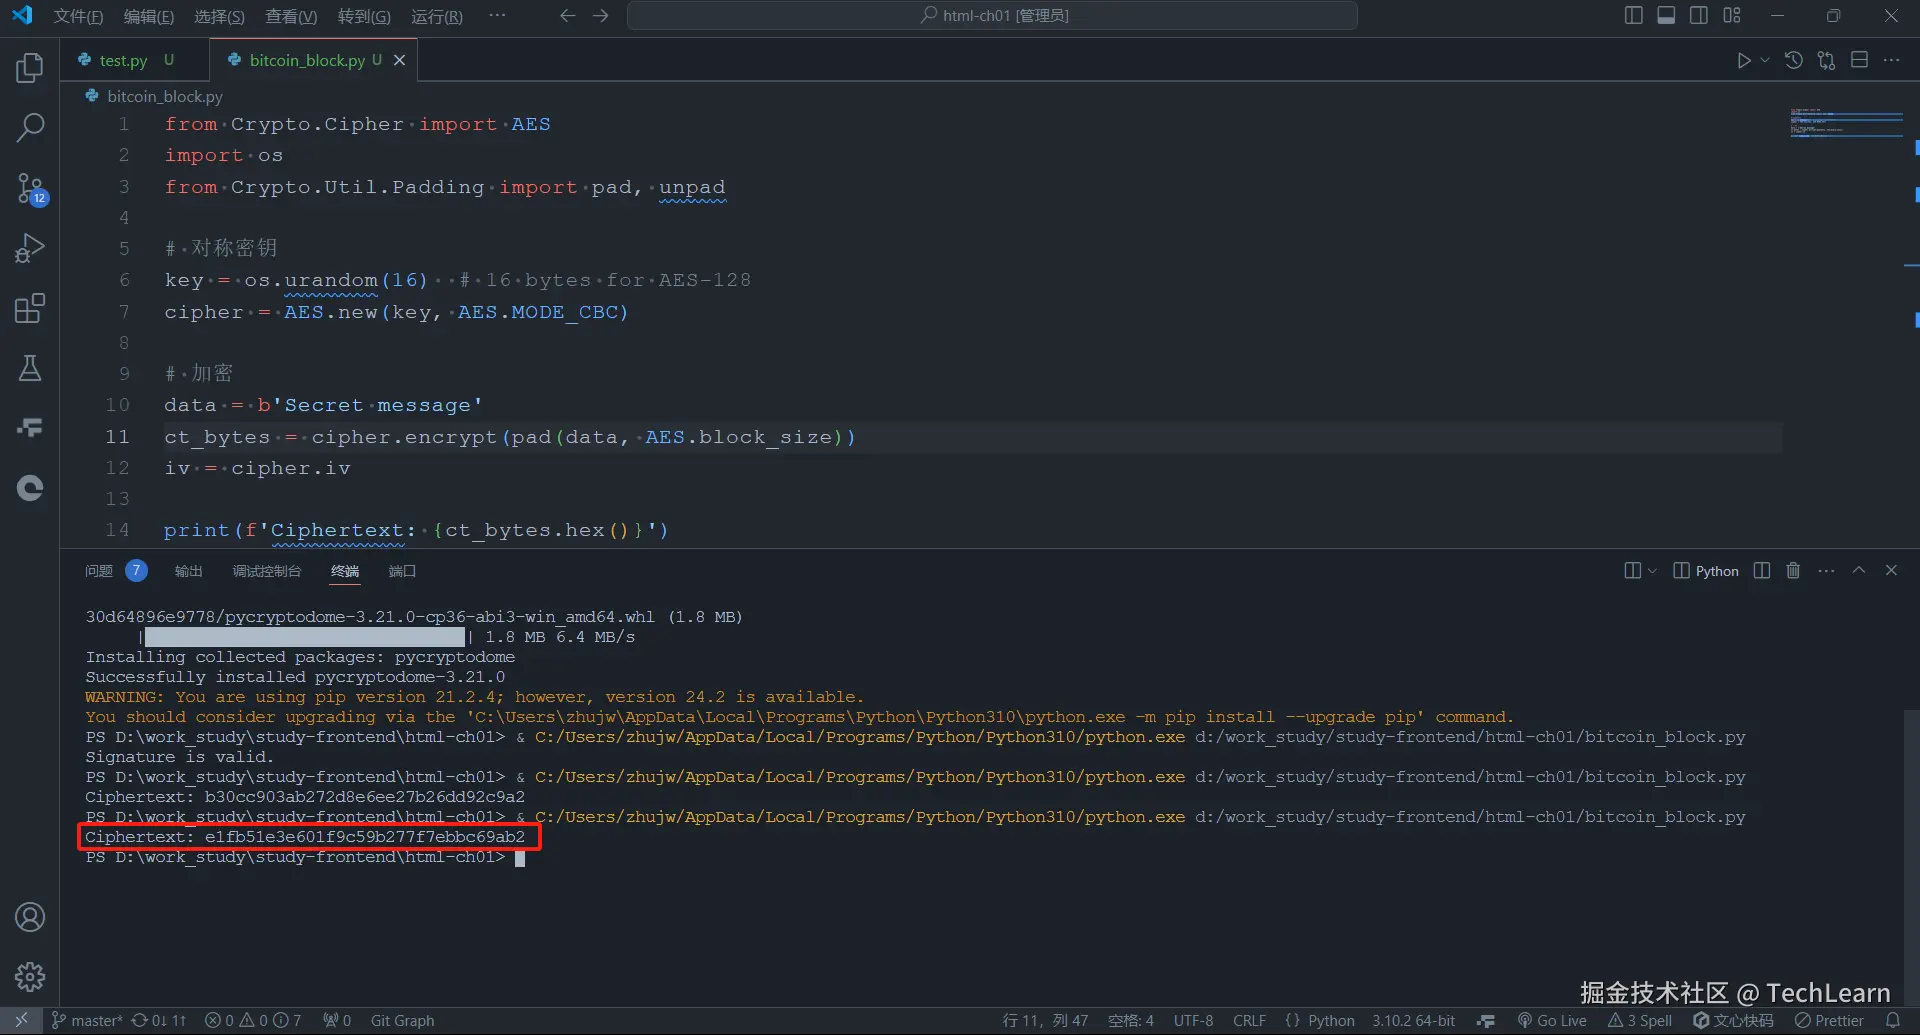Image resolution: width=1920 pixels, height=1035 pixels.
Task: Change file encoding UTF-8
Action: 1193,1021
